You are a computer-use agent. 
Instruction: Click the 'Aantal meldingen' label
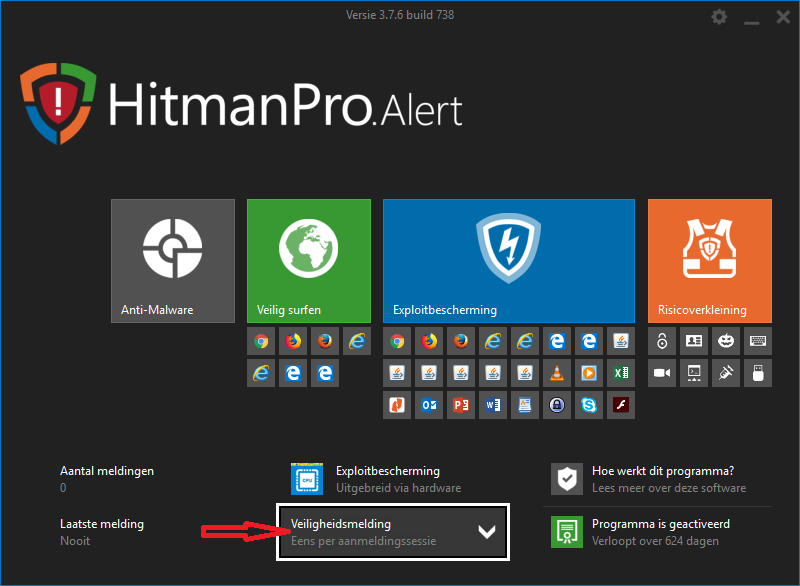pyautogui.click(x=107, y=471)
